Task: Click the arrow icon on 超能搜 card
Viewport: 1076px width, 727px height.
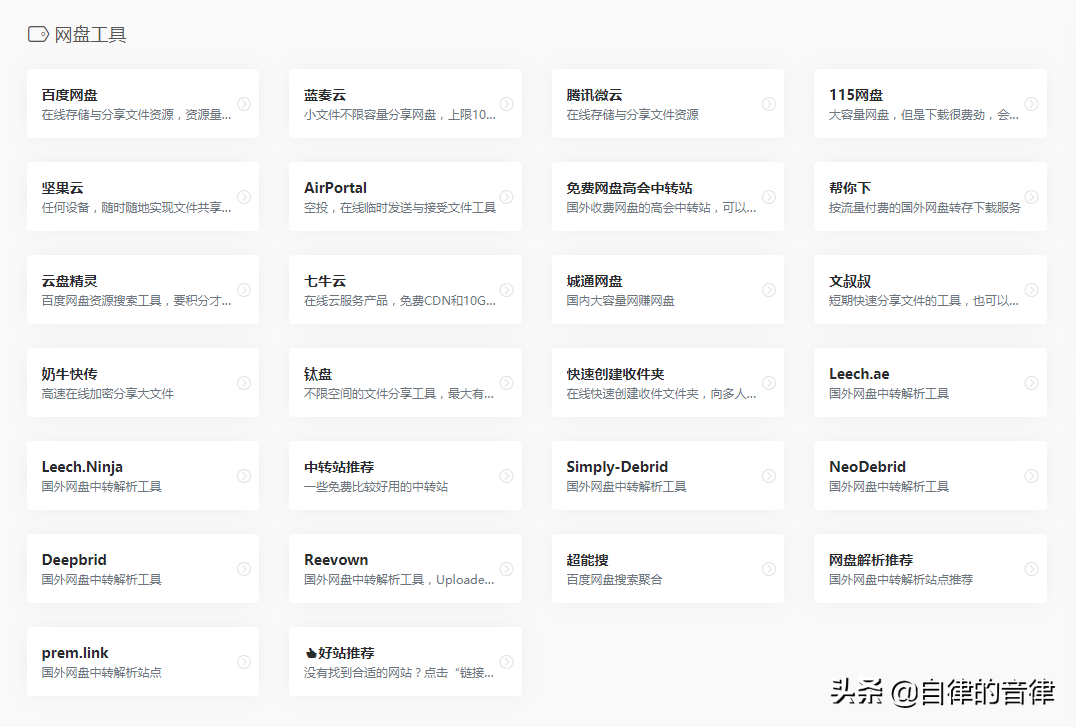Action: pyautogui.click(x=769, y=569)
